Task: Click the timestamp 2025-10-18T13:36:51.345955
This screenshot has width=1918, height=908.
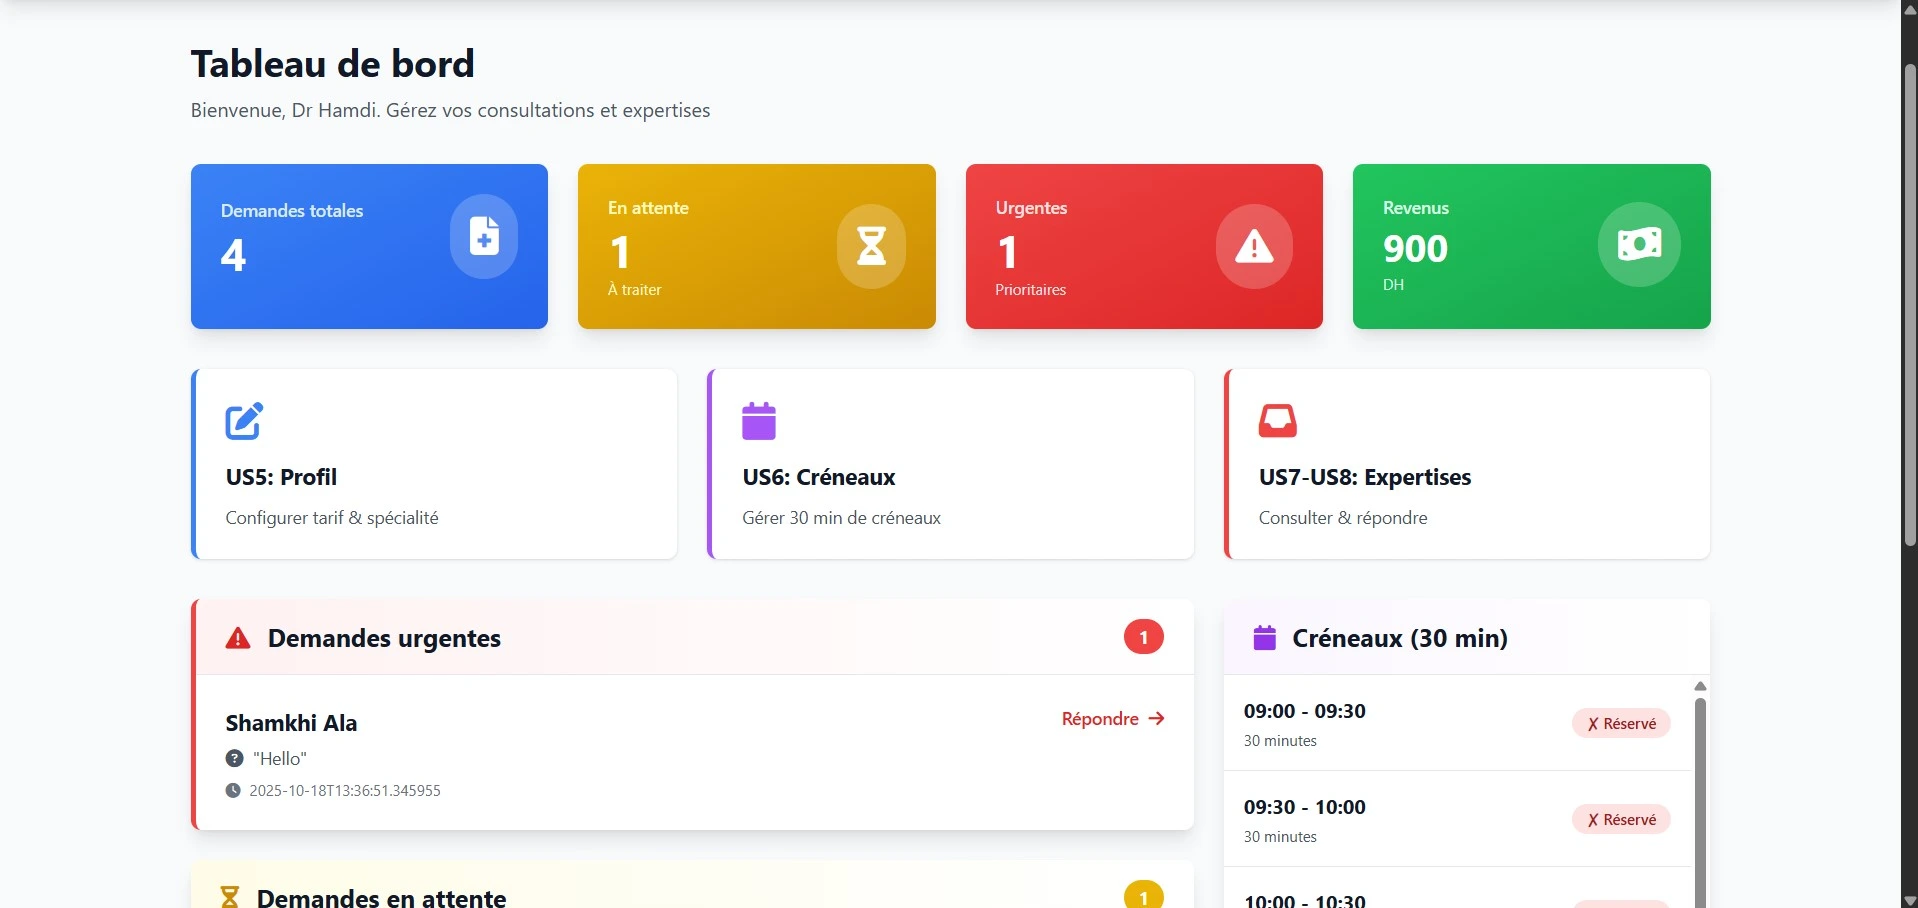Action: pos(345,791)
